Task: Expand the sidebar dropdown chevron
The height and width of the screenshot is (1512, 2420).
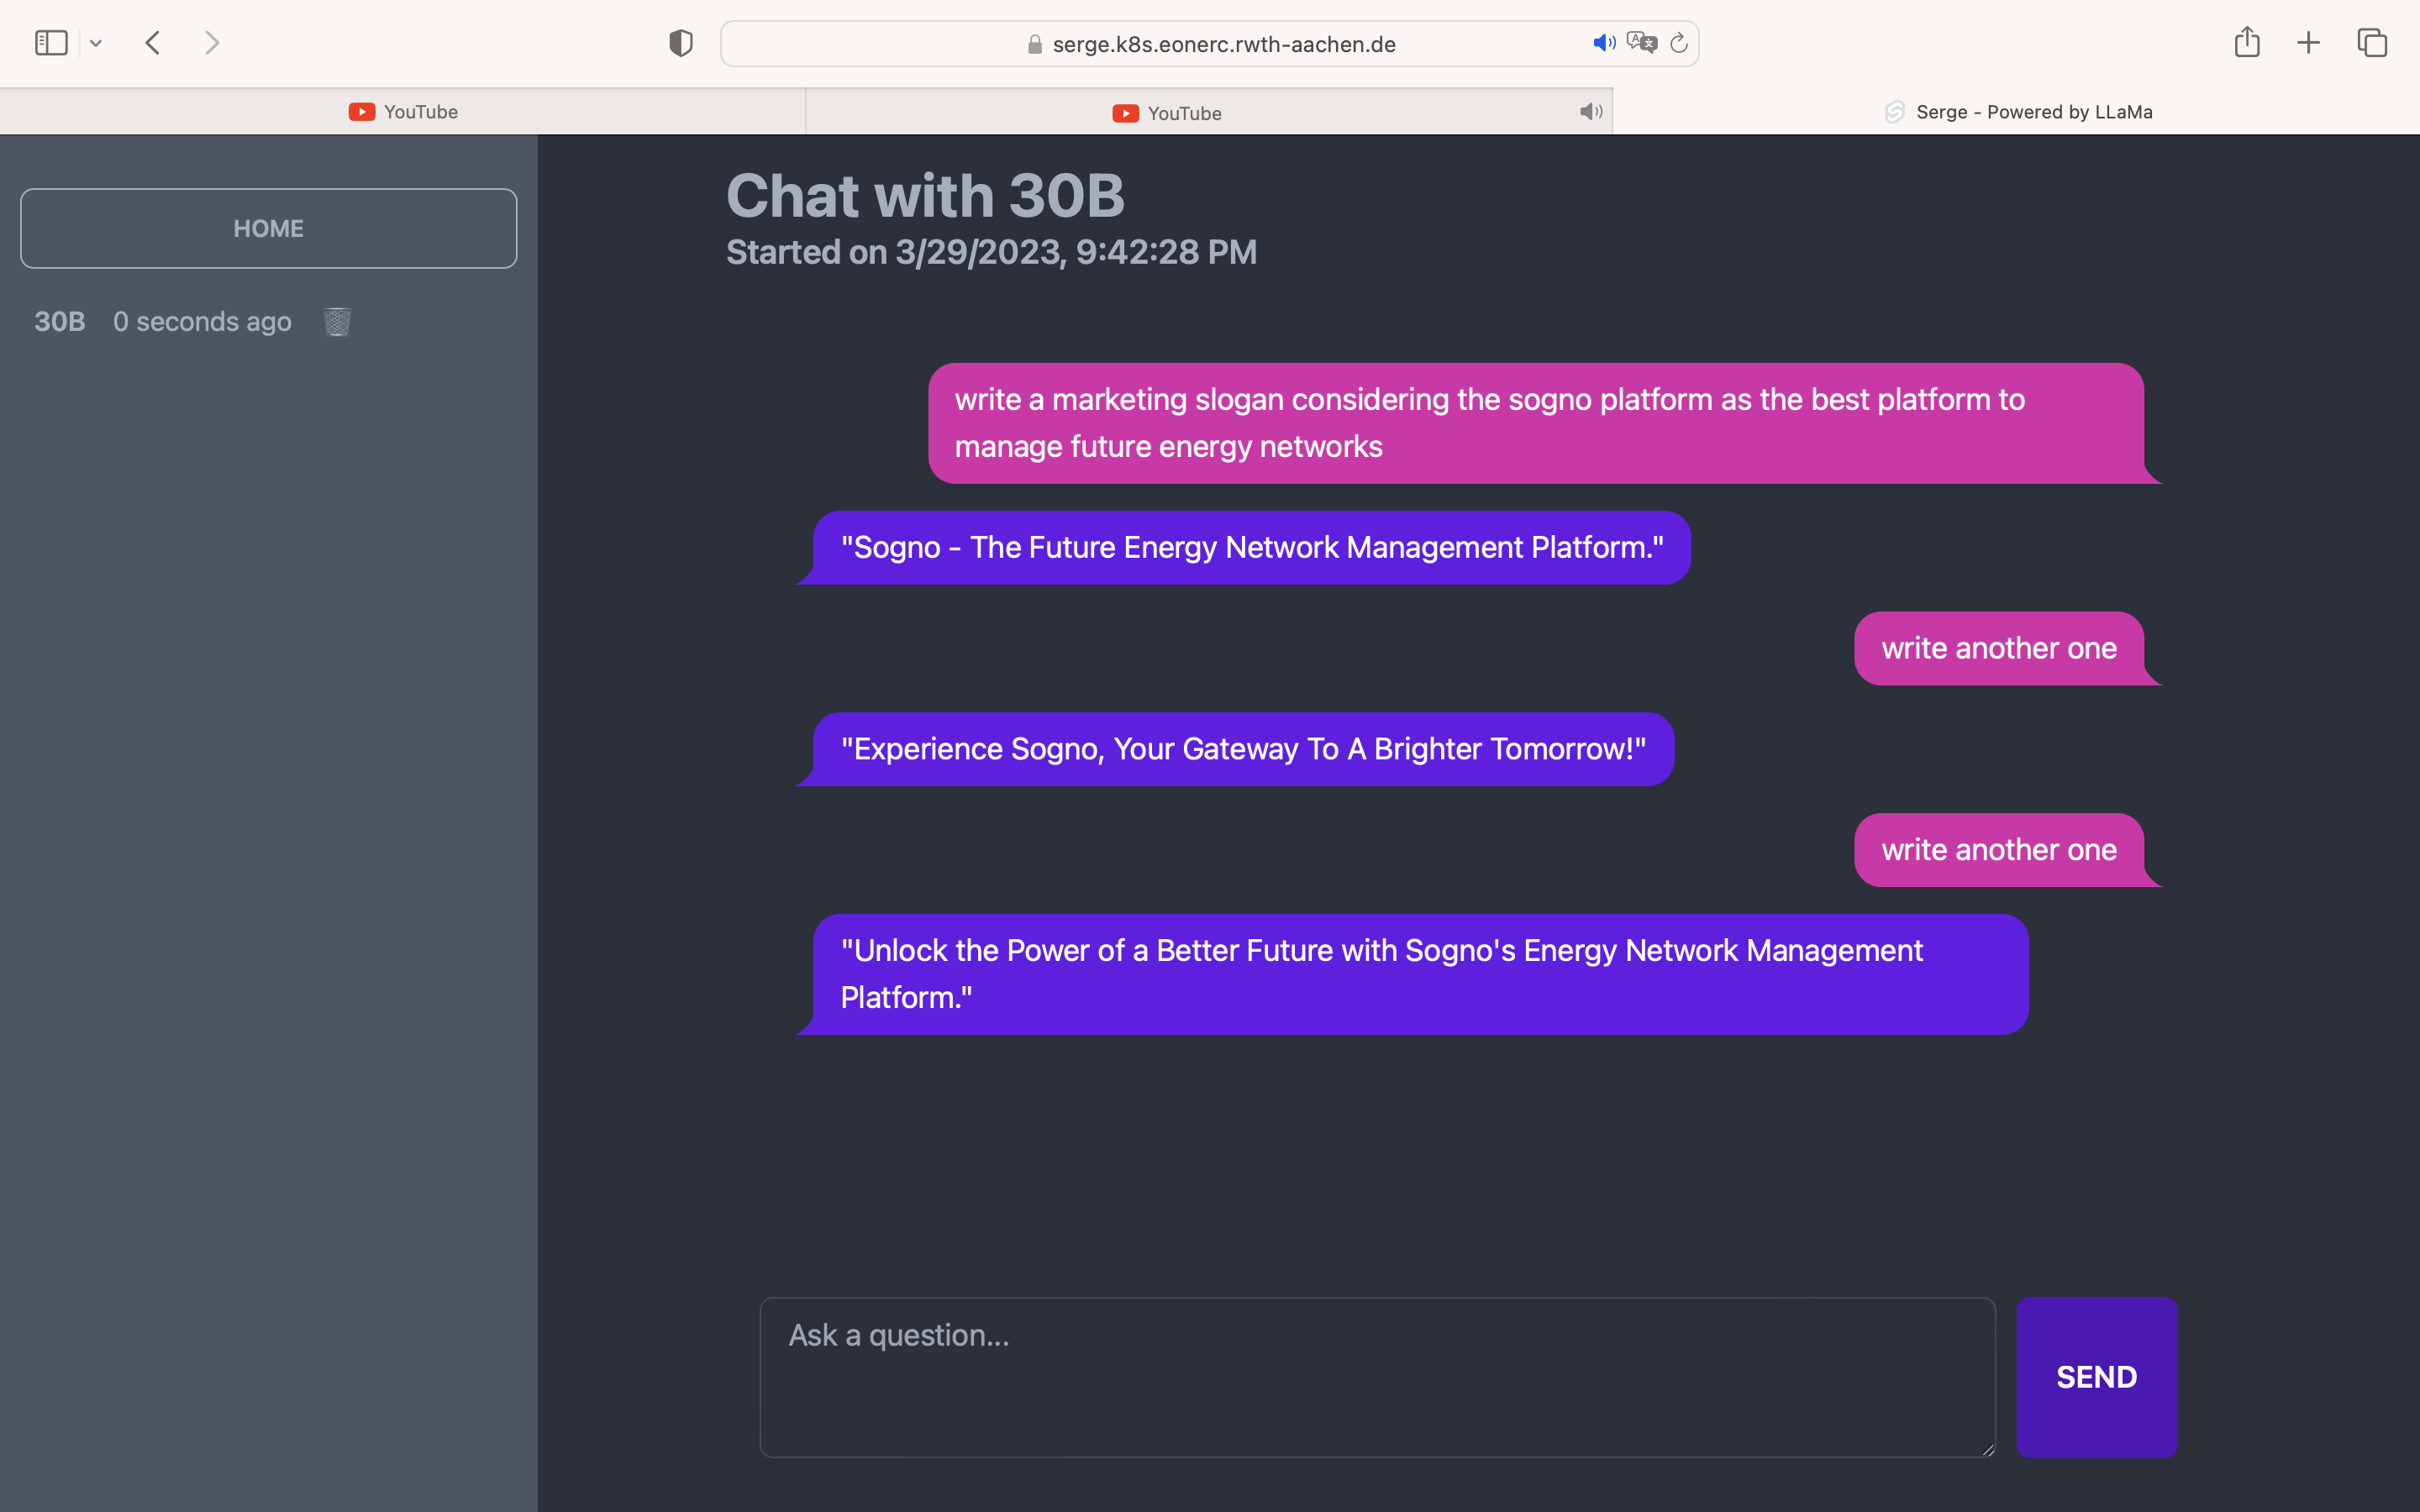Action: (96, 43)
